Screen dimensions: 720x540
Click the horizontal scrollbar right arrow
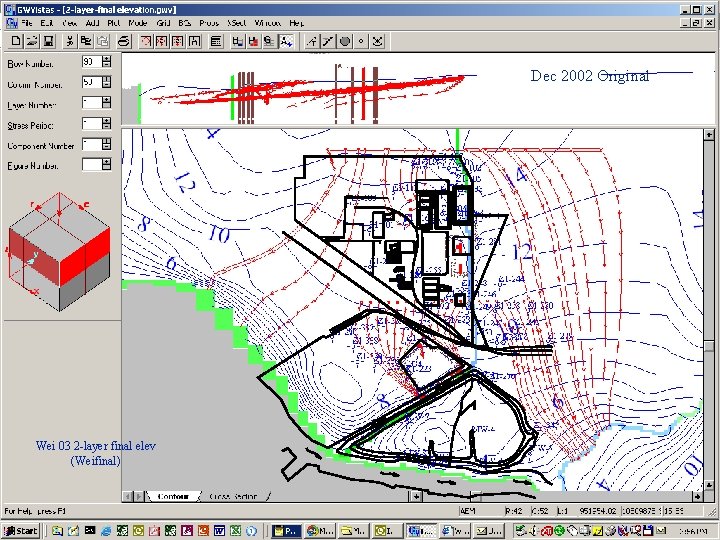pos(698,496)
